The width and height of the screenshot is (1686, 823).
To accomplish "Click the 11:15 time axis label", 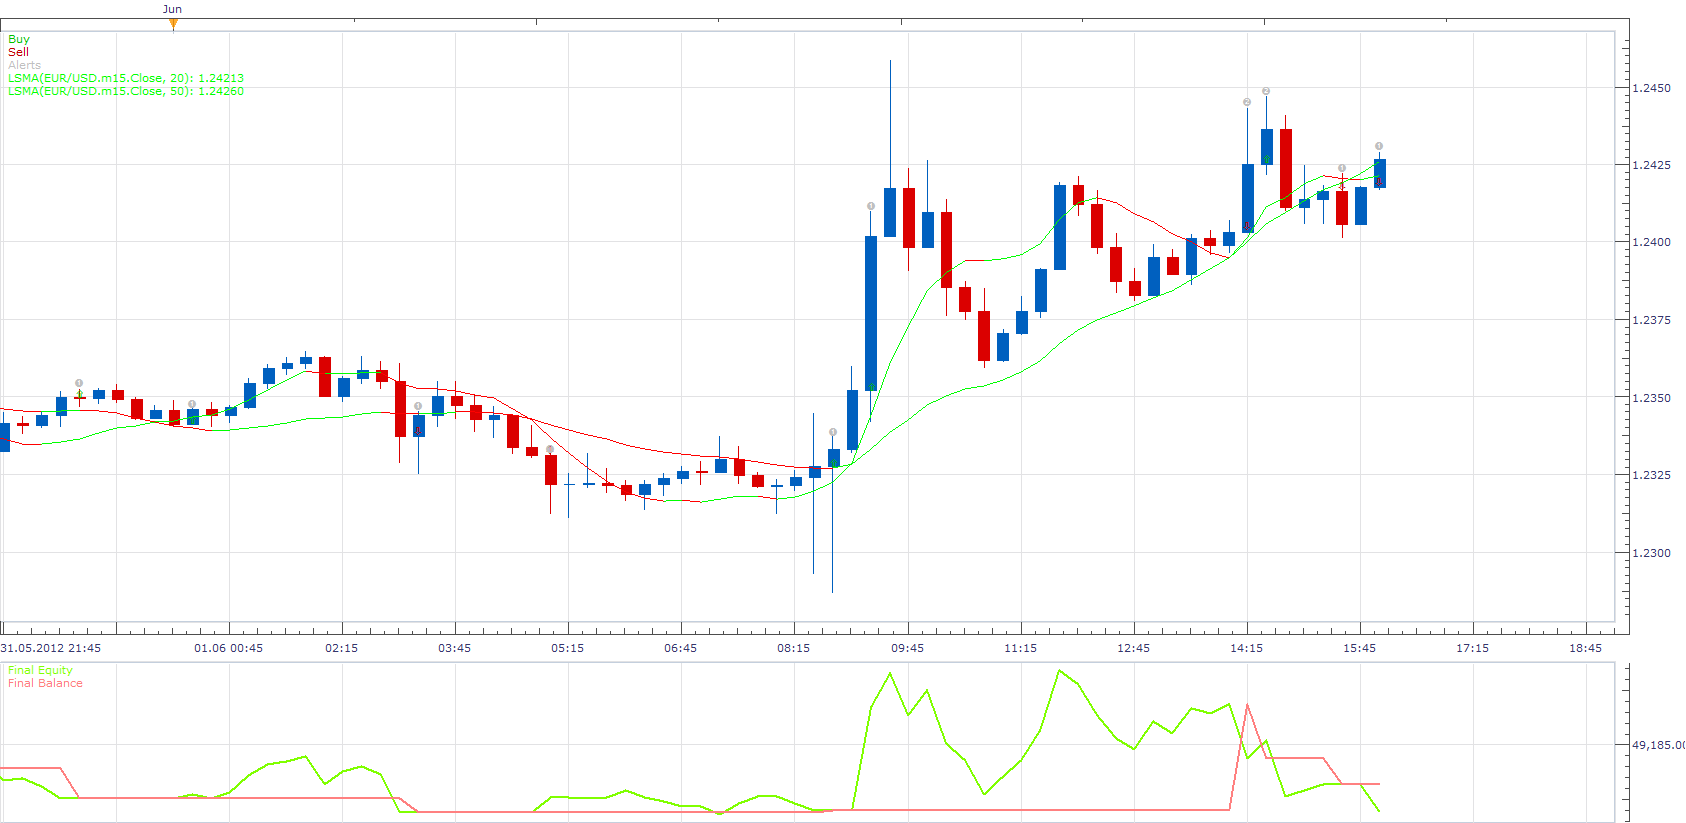I will tap(1020, 648).
